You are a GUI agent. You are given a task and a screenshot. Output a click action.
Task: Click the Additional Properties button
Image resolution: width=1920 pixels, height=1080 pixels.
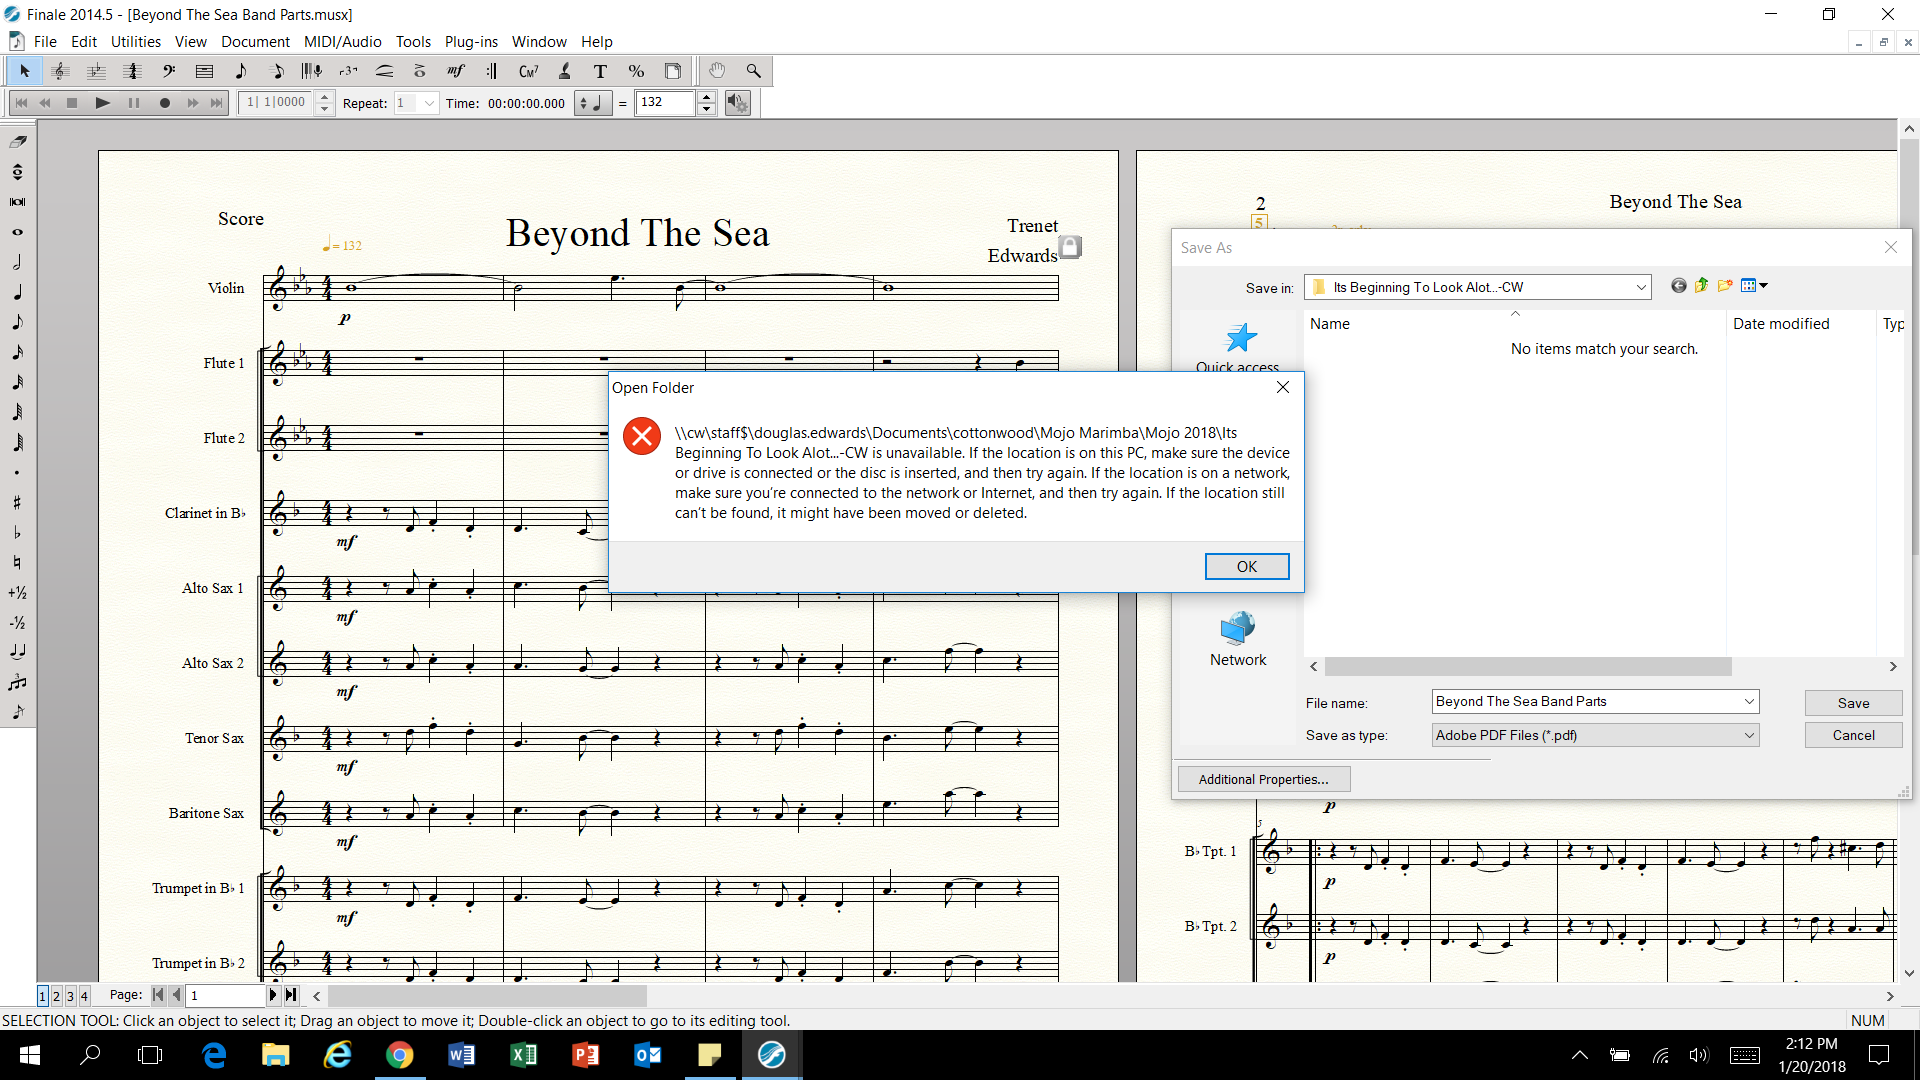(x=1263, y=780)
